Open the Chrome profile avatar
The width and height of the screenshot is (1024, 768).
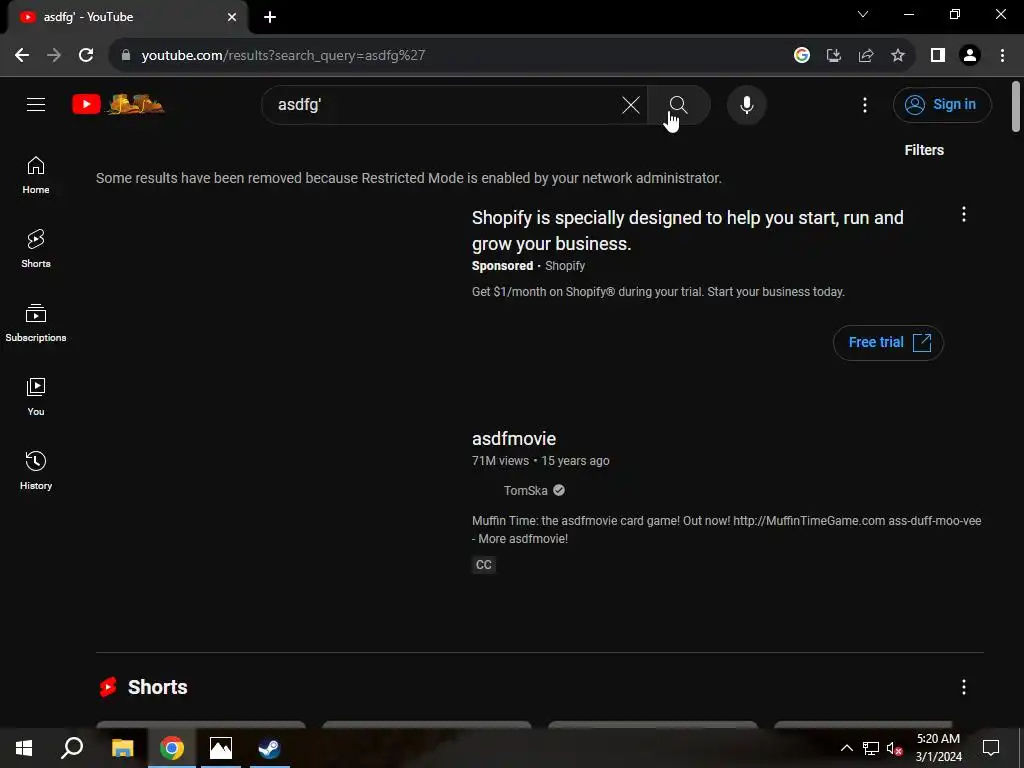pyautogui.click(x=970, y=56)
